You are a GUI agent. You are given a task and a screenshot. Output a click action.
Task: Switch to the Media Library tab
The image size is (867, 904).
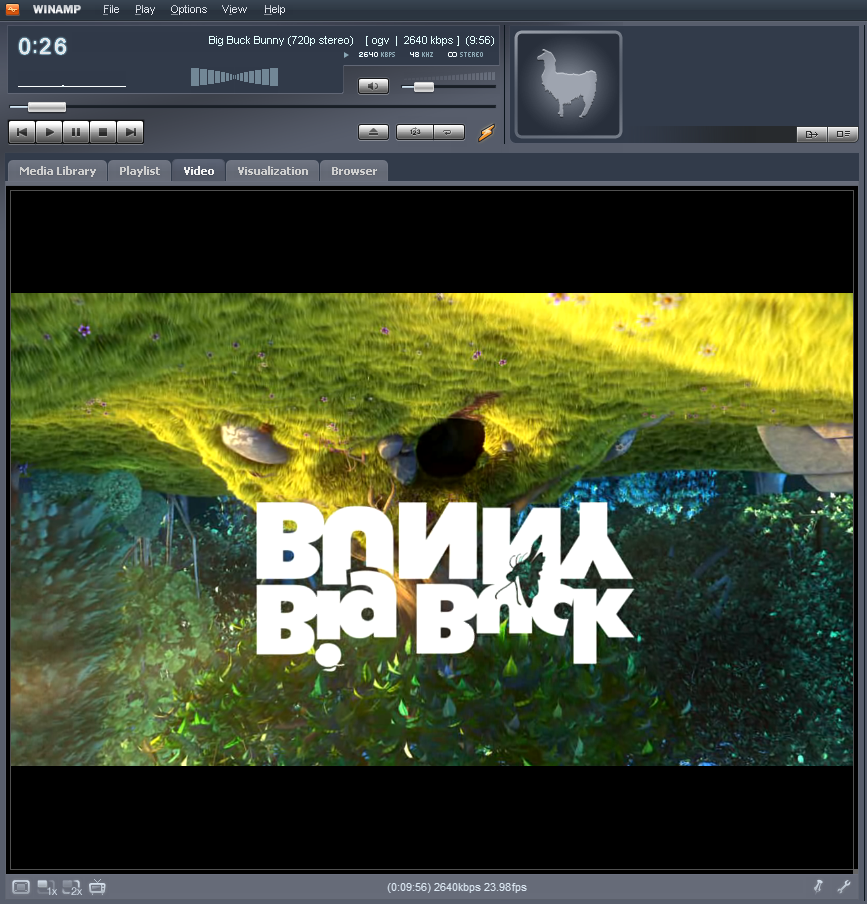(x=57, y=171)
